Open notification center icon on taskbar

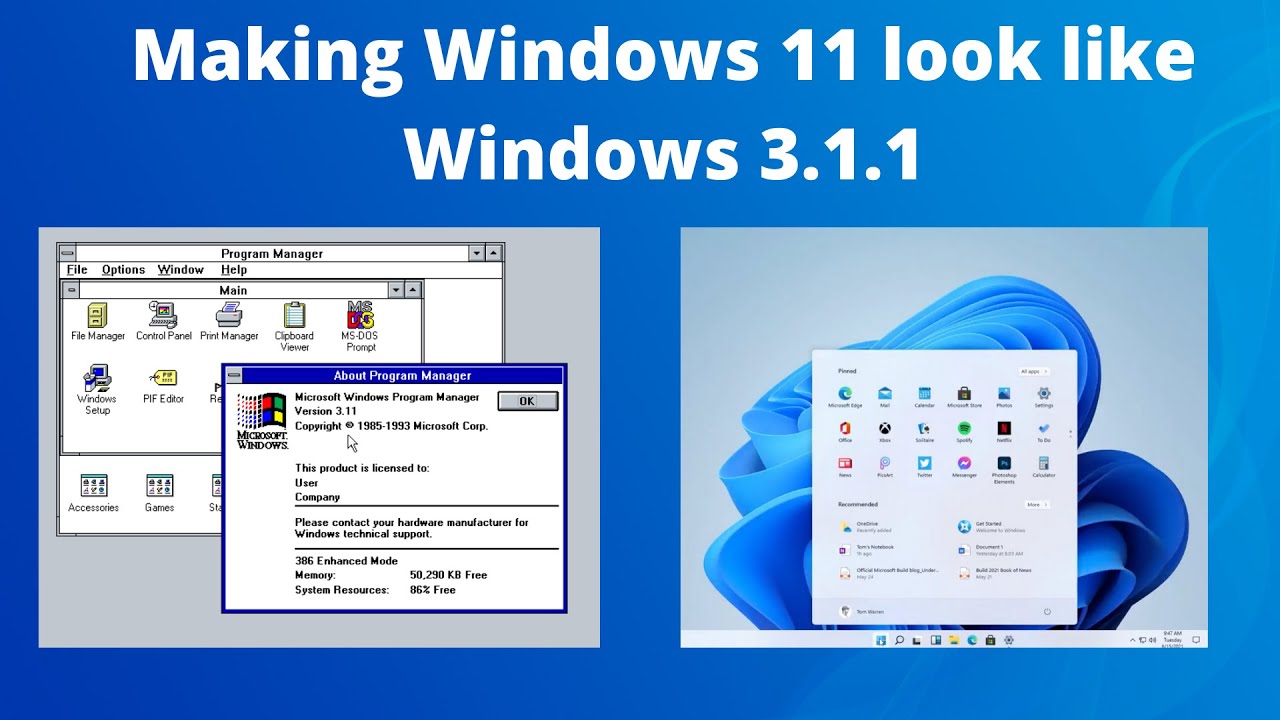point(1196,640)
